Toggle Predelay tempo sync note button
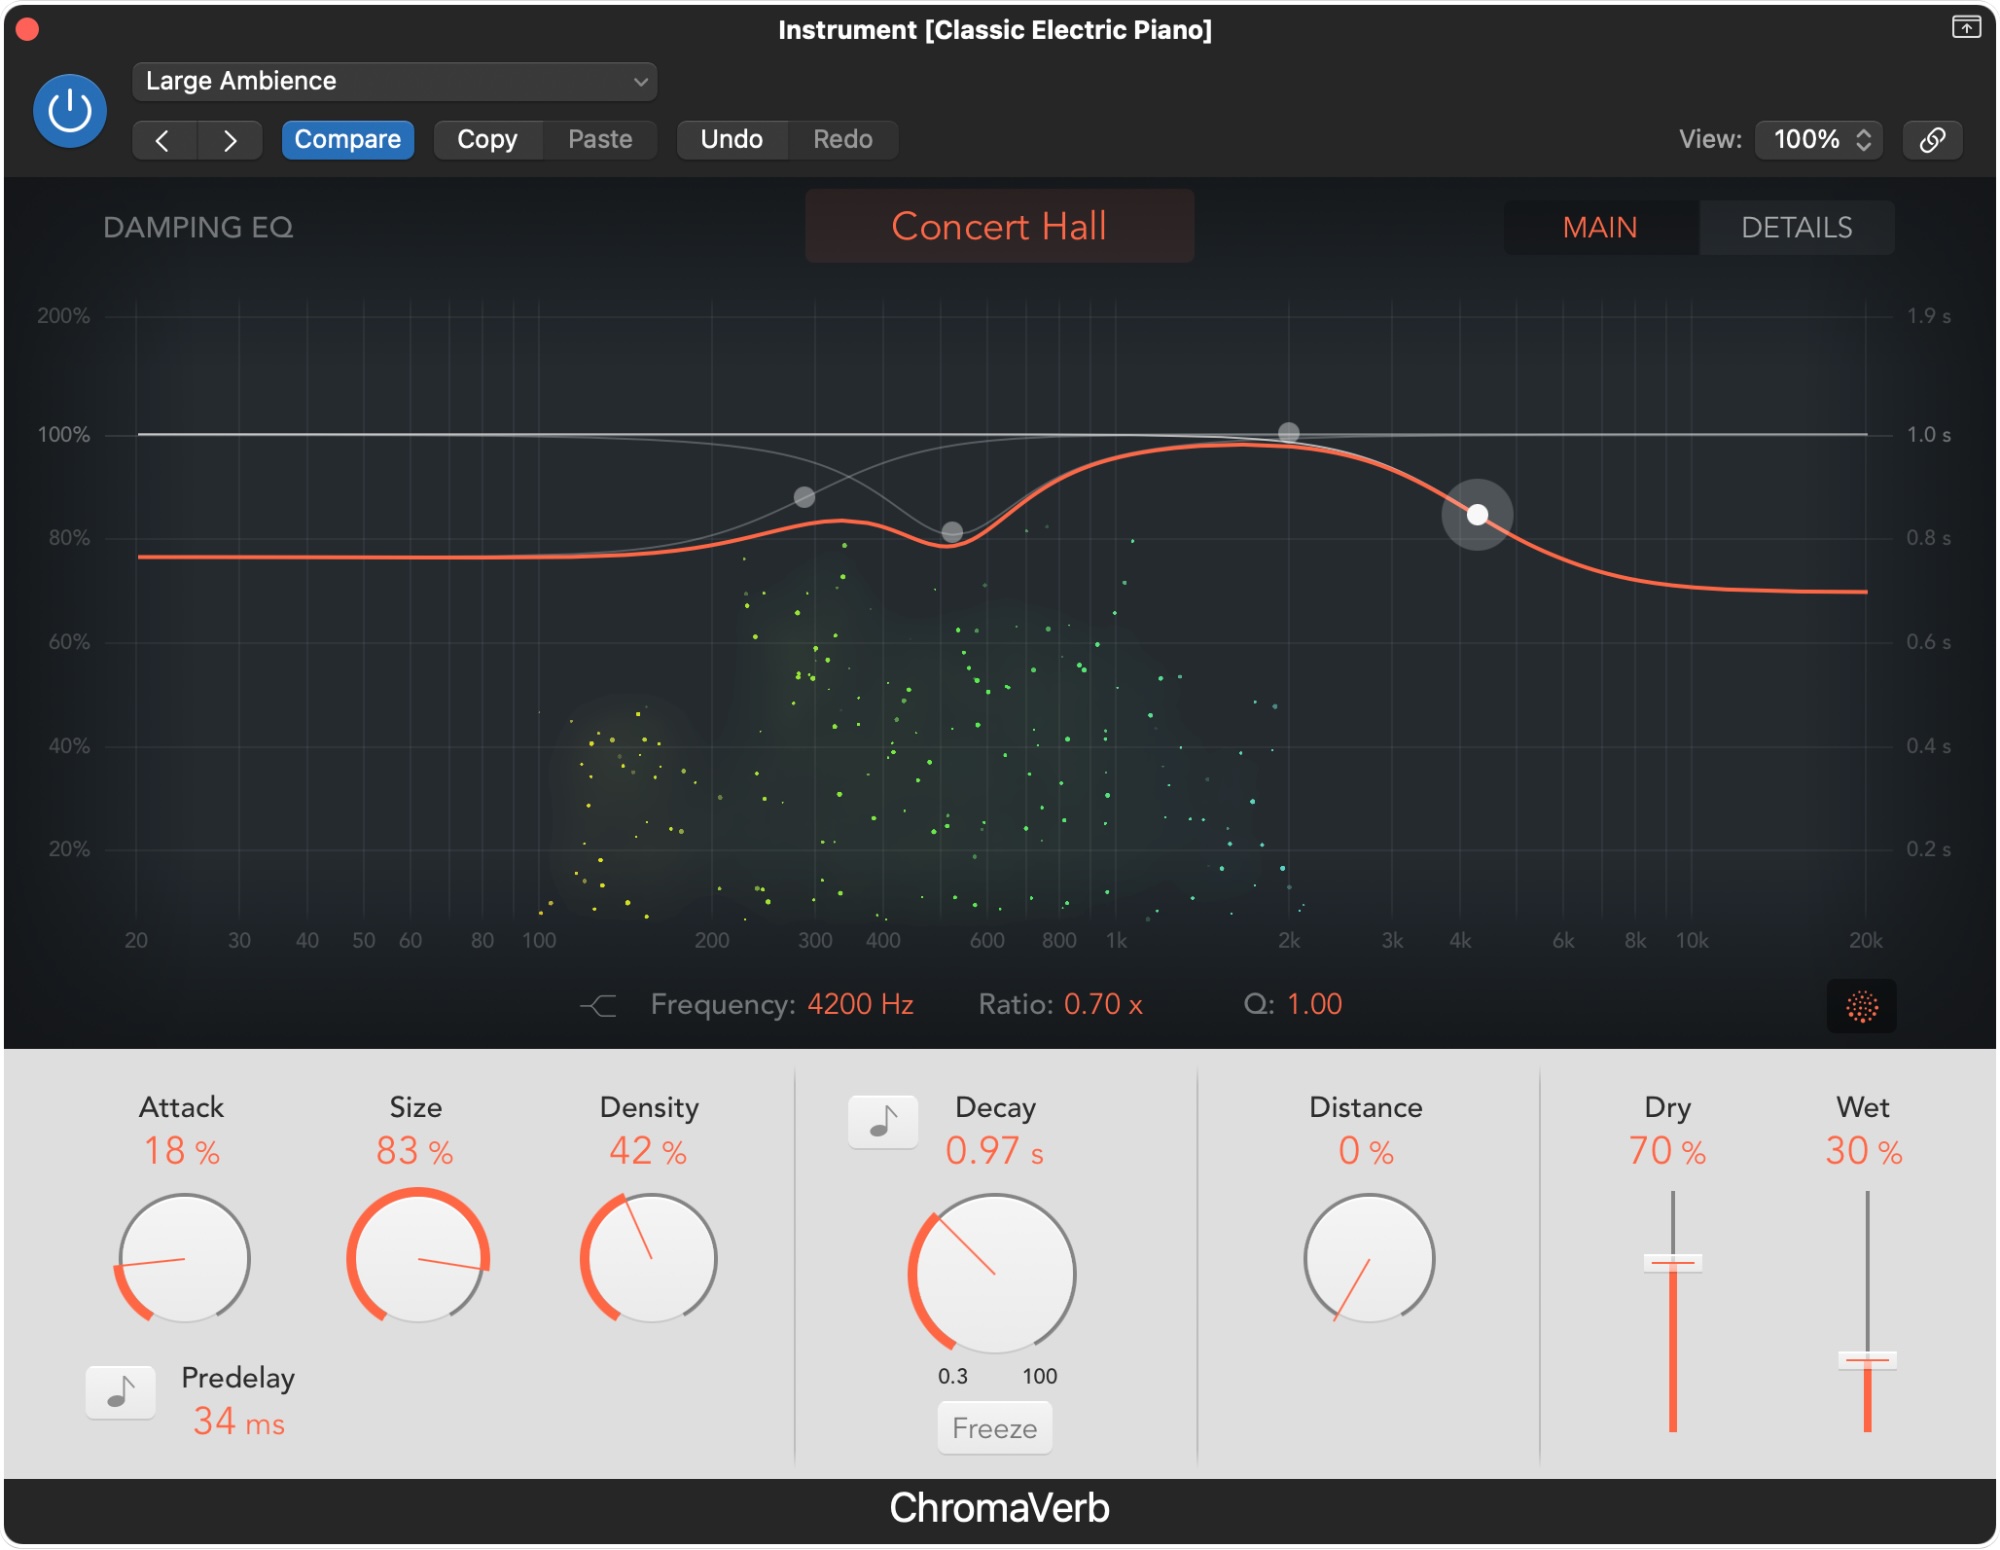 coord(120,1392)
